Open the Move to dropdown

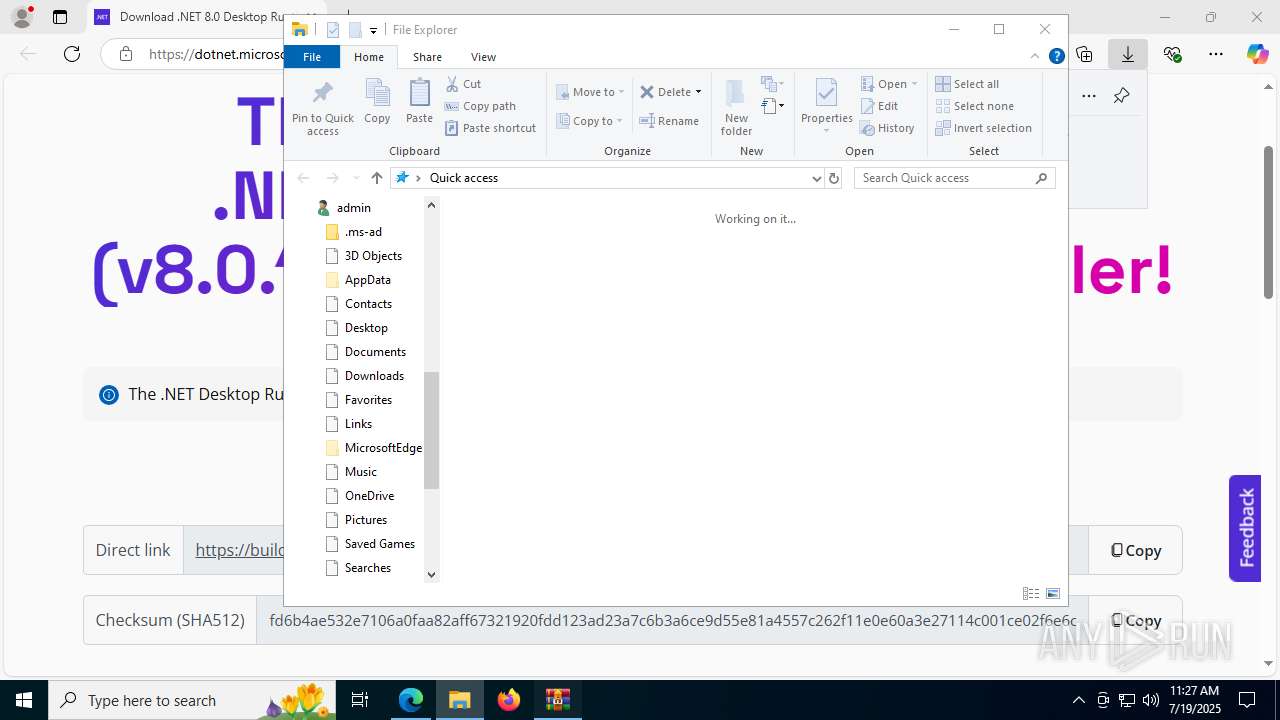pos(590,92)
